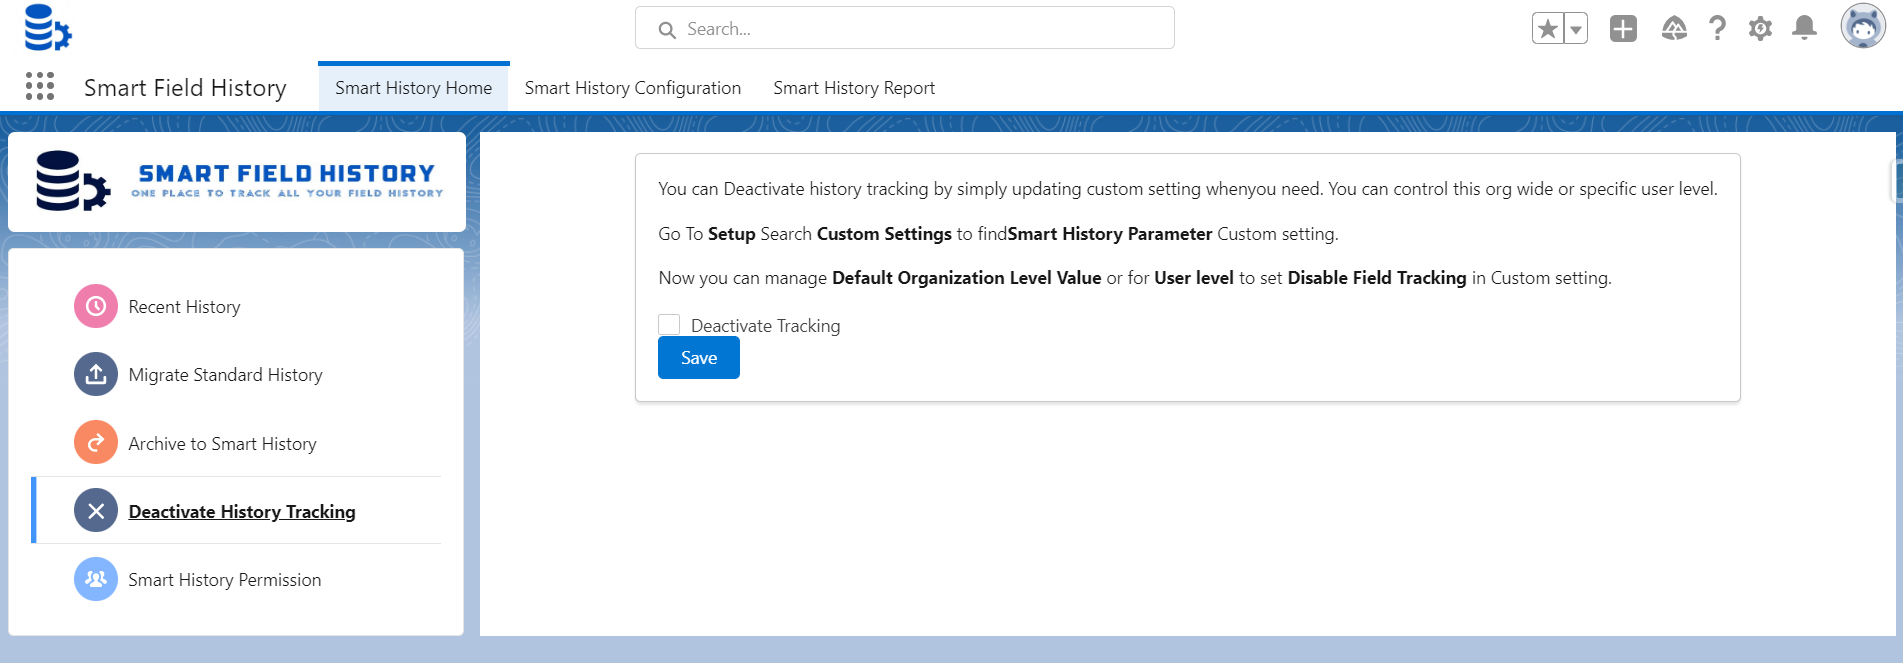Click the Archive to Smart History icon
This screenshot has width=1903, height=663.
96,443
